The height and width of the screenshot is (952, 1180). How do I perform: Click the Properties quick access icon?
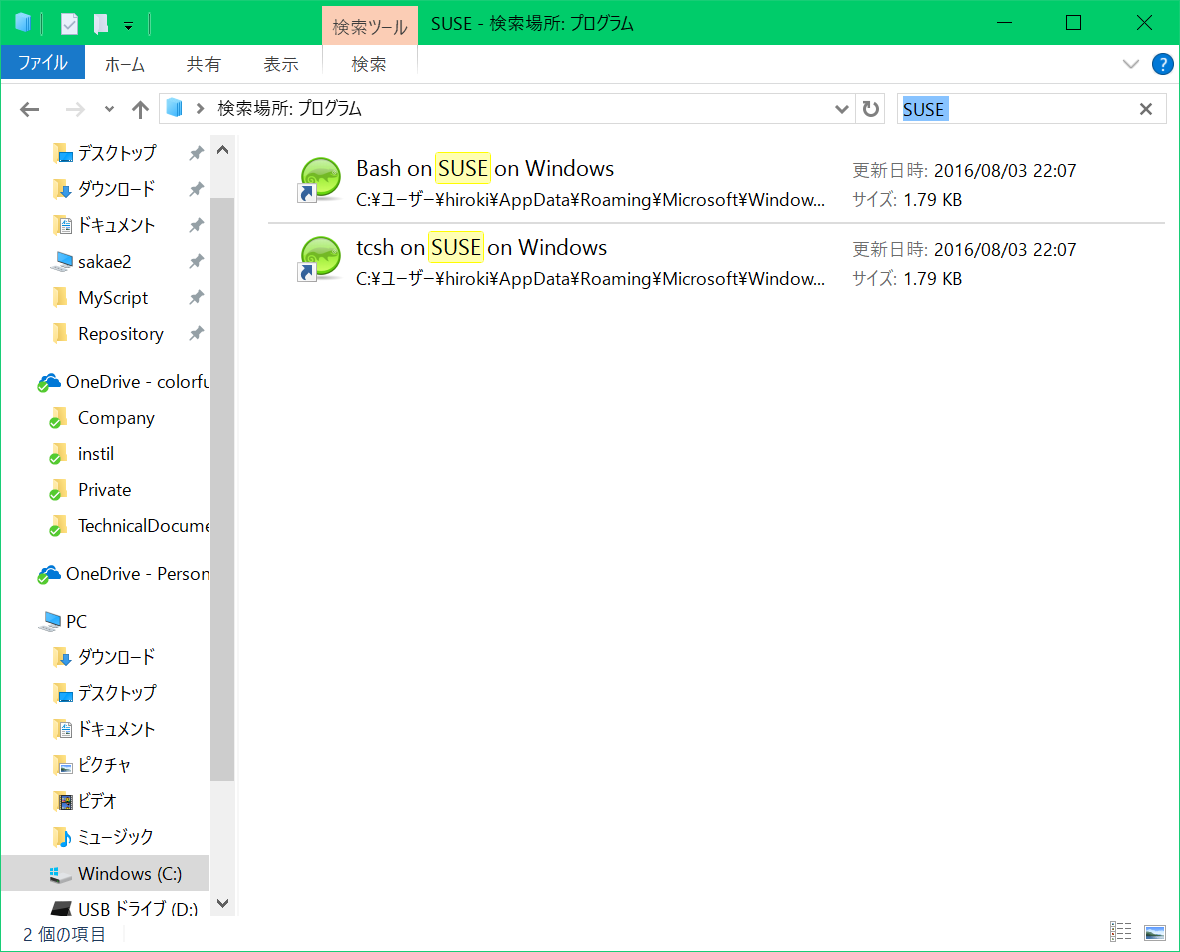69,24
